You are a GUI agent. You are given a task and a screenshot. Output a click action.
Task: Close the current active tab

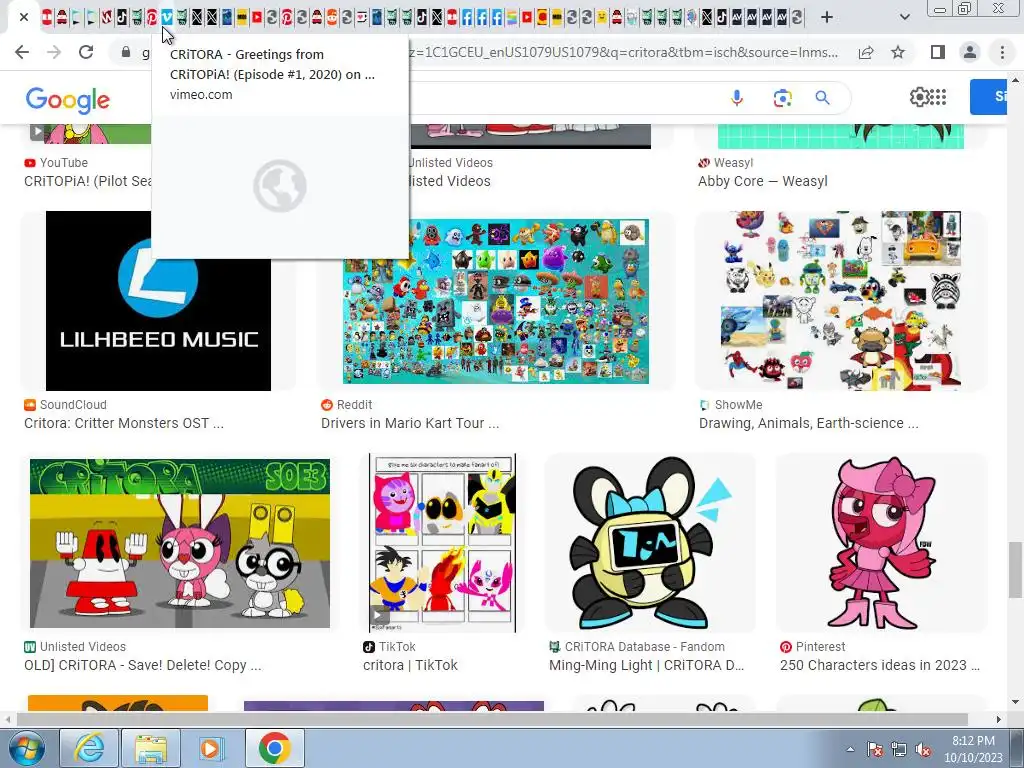click(x=24, y=18)
